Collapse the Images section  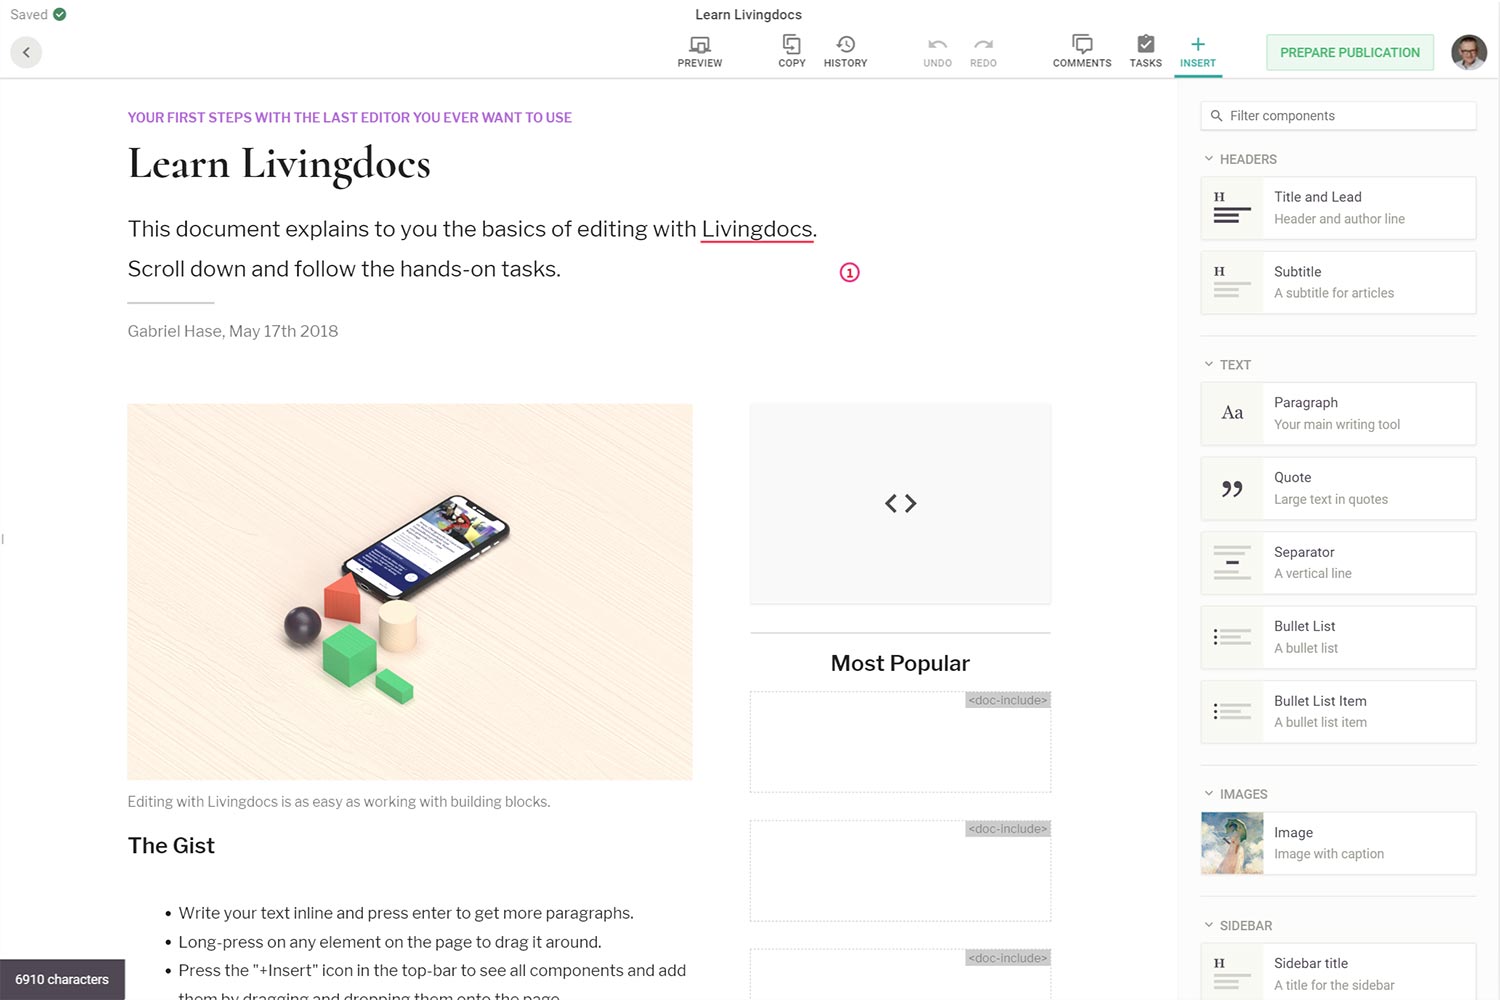coord(1209,794)
